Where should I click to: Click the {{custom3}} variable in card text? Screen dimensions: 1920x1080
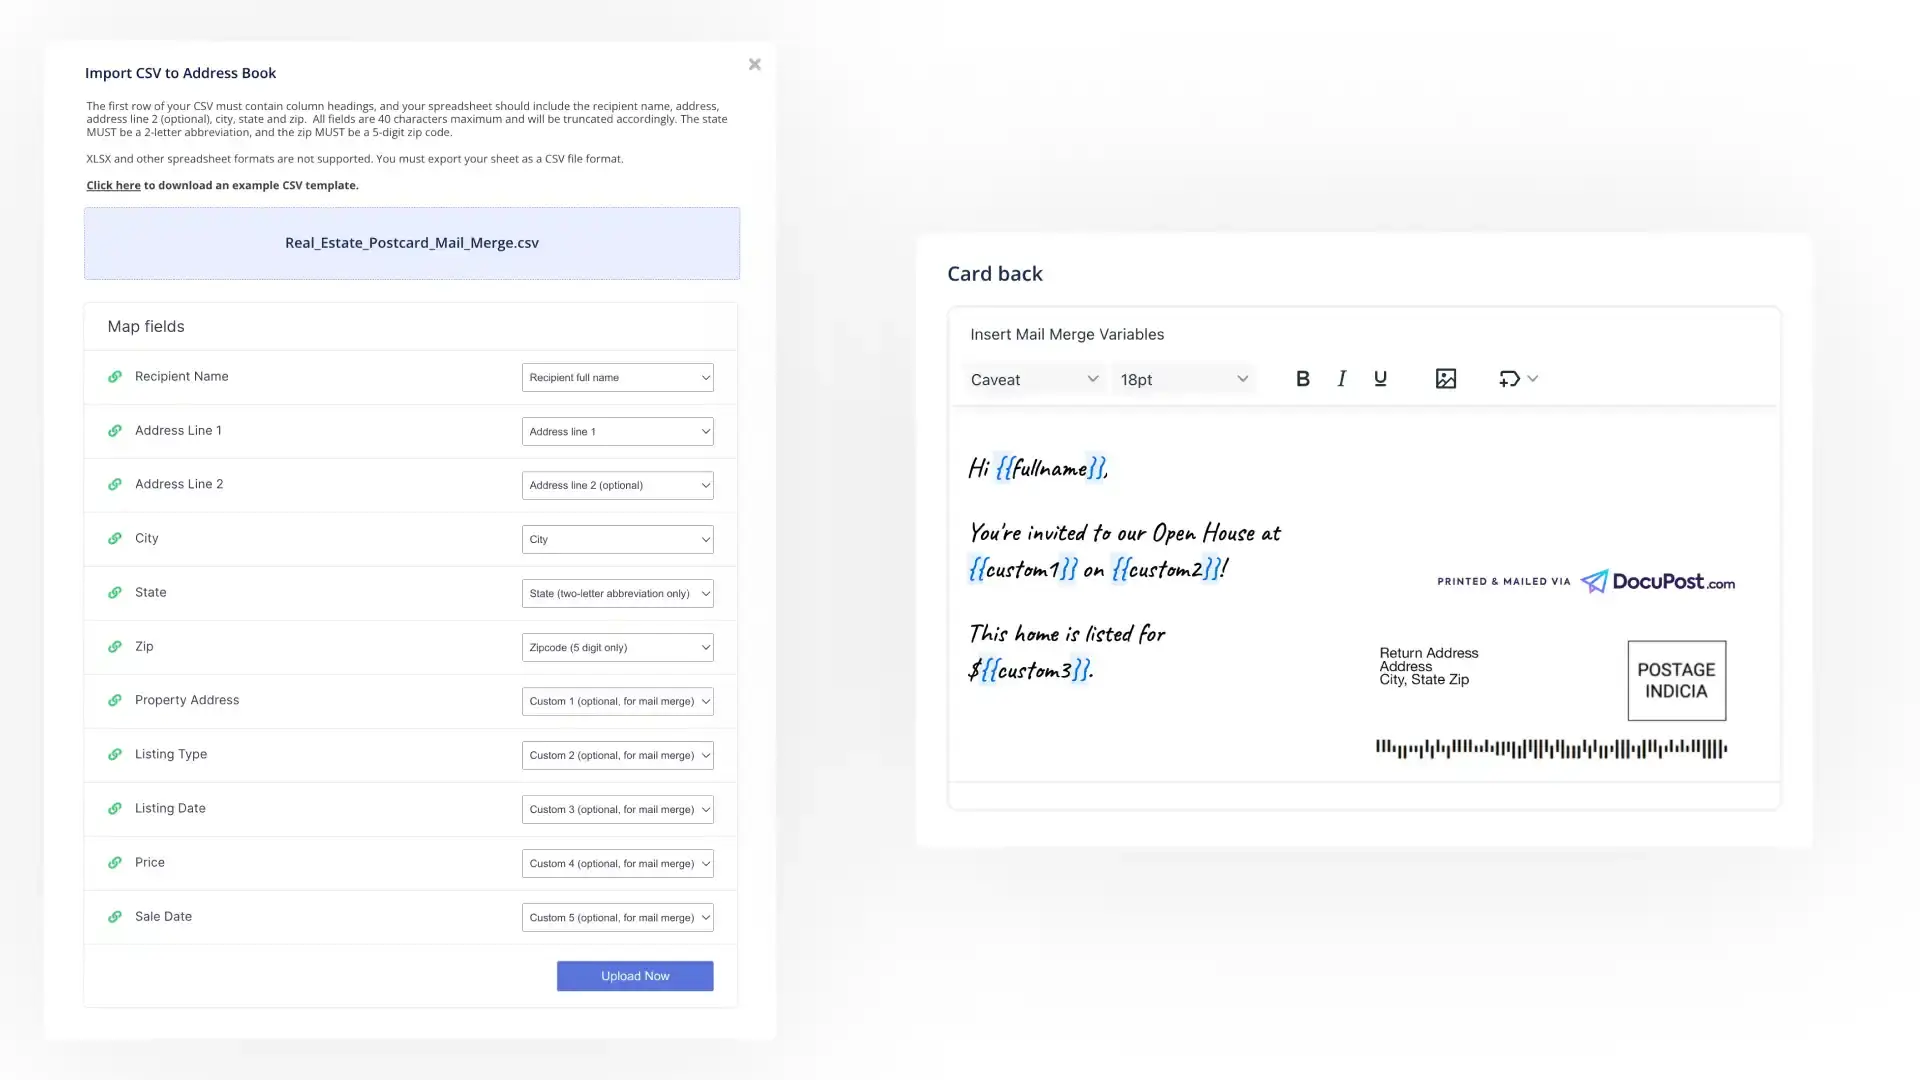tap(1034, 670)
